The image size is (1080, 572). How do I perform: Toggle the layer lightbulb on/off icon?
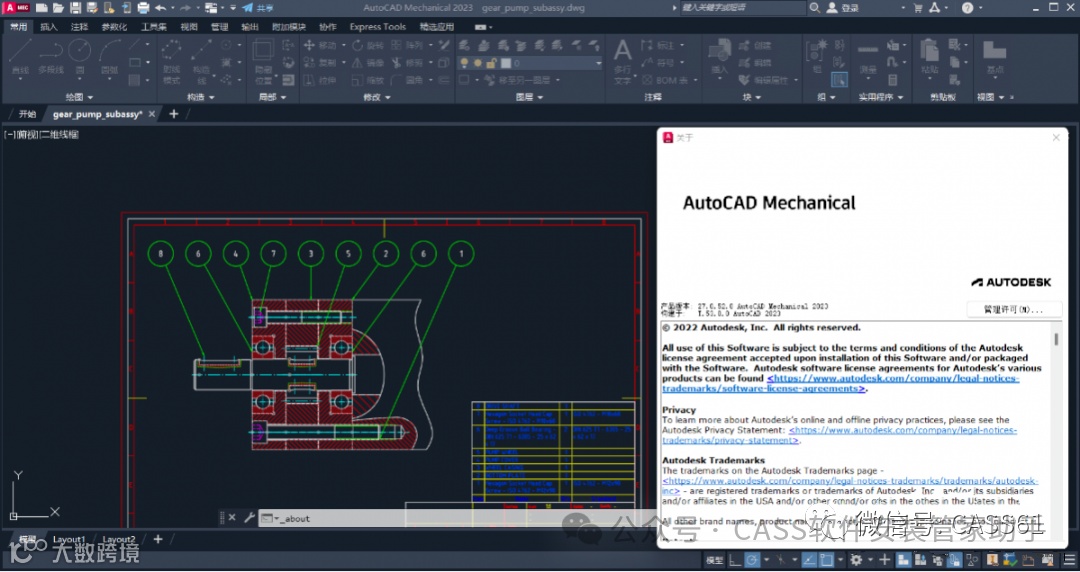point(464,63)
